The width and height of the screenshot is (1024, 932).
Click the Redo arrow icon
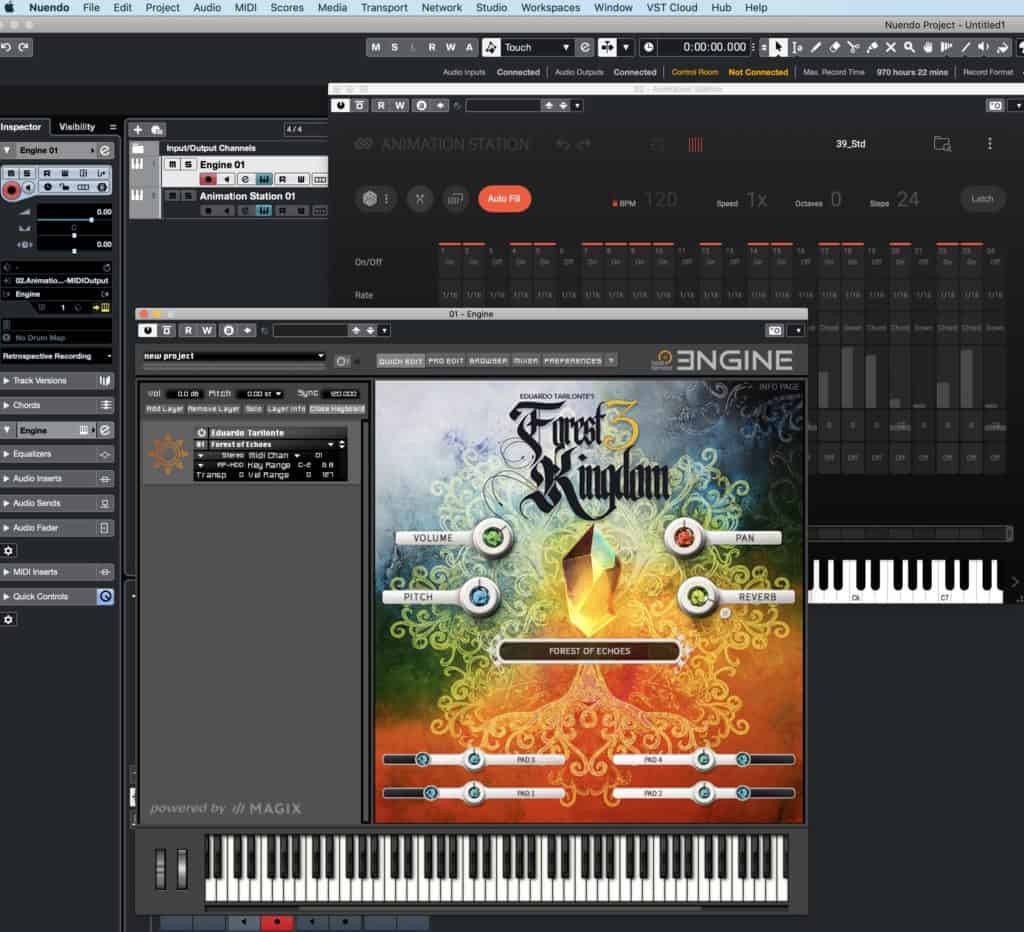point(24,47)
